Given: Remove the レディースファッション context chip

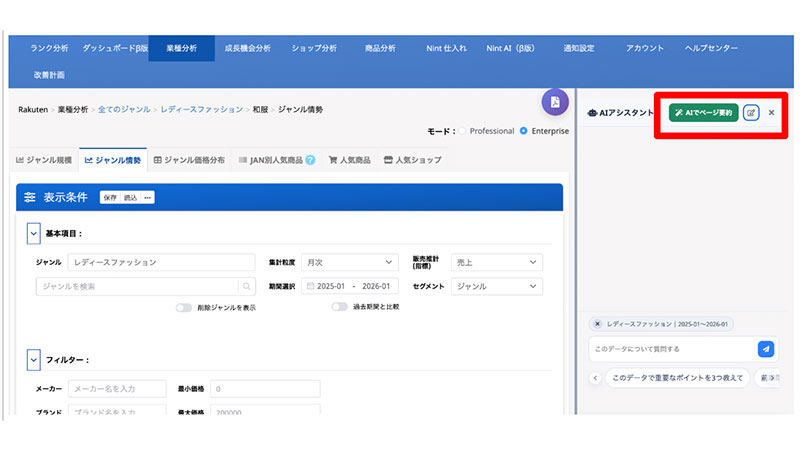Looking at the screenshot, I should 598,324.
